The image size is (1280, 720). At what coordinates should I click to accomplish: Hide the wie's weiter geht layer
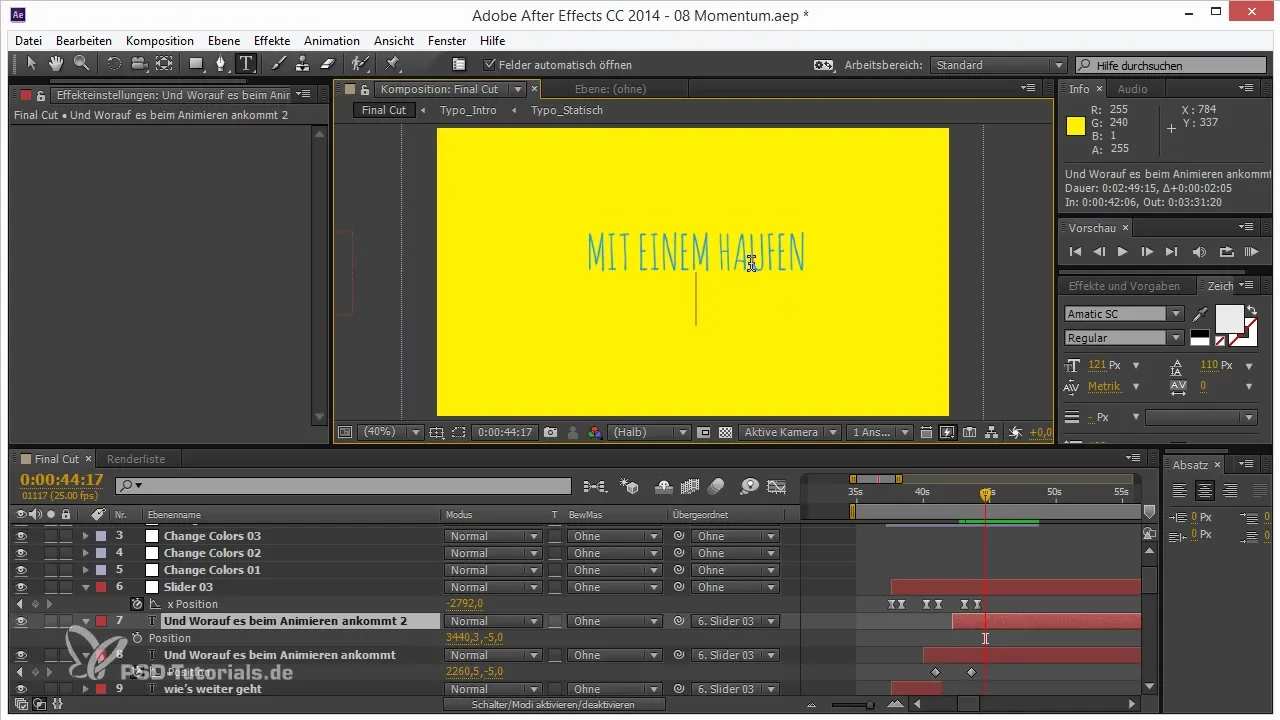pyautogui.click(x=21, y=689)
